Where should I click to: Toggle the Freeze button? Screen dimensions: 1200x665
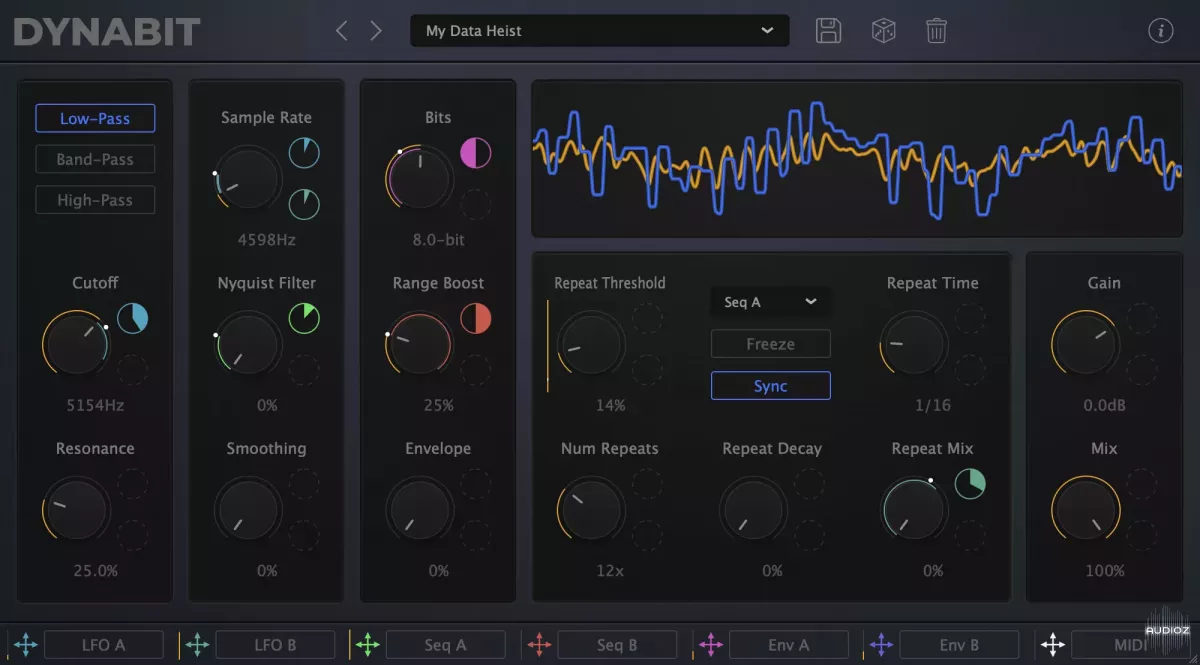point(770,344)
